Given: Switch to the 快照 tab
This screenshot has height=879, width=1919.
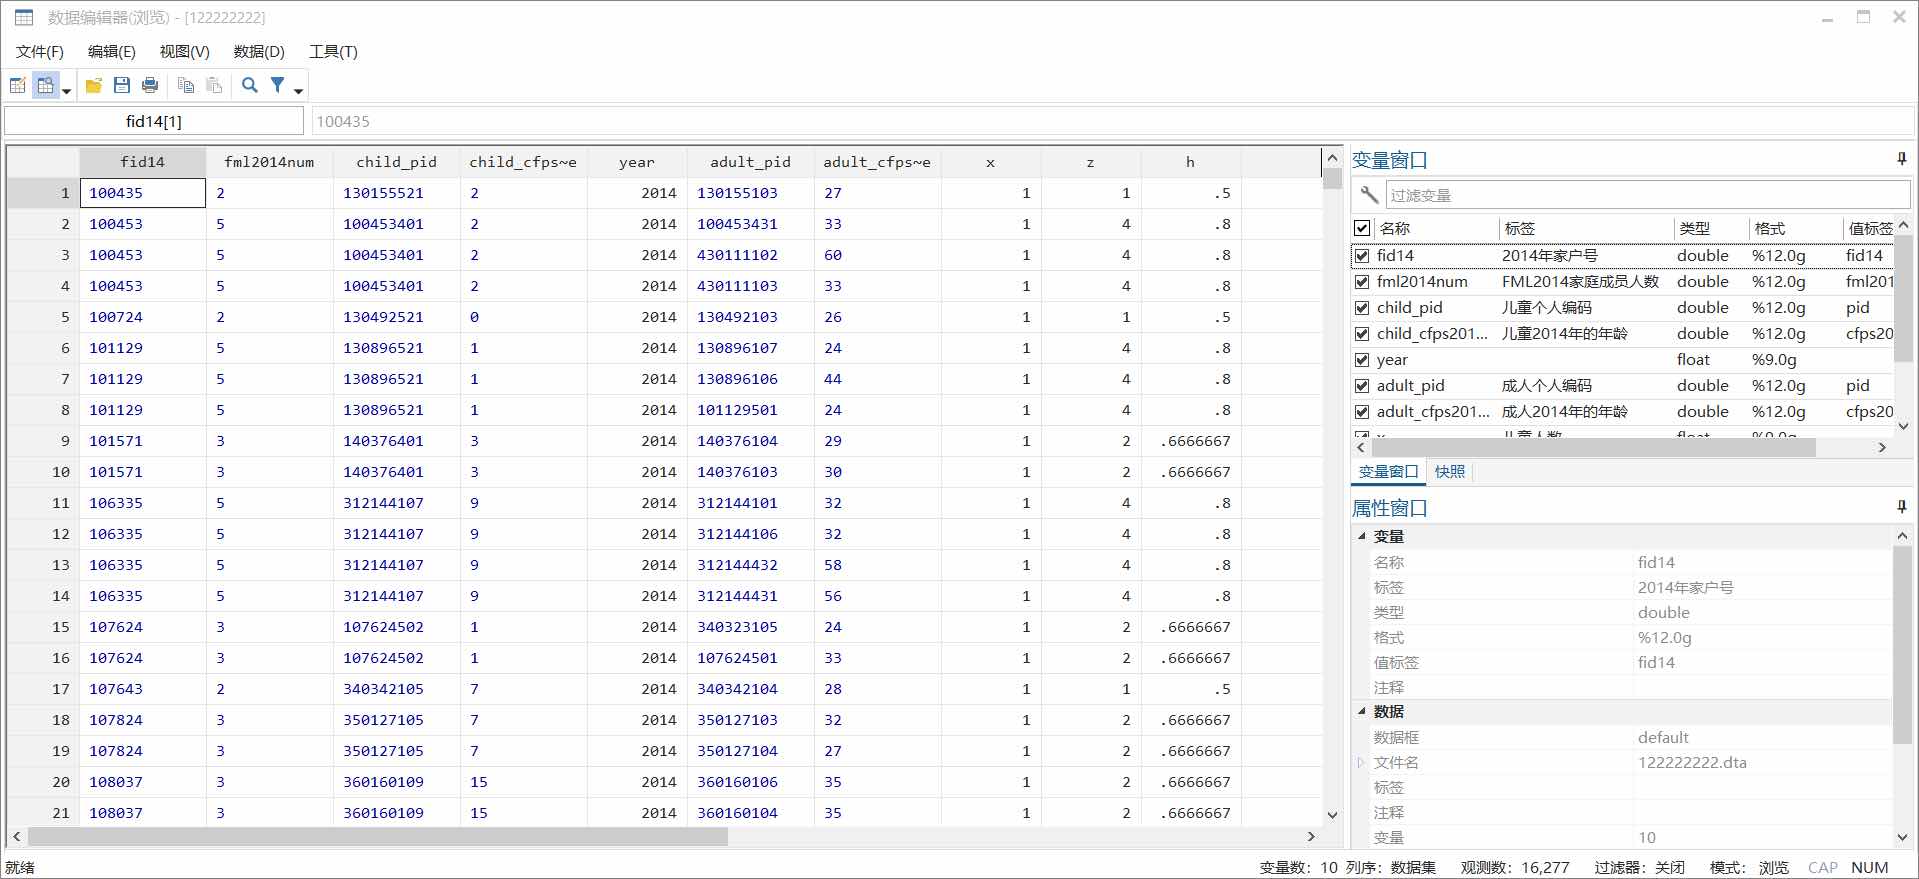Looking at the screenshot, I should pyautogui.click(x=1450, y=472).
